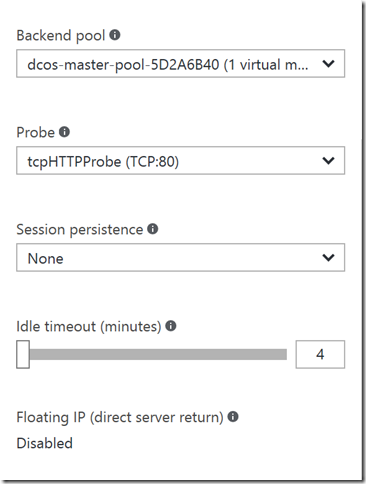Click the Backend pool label
Image resolution: width=366 pixels, height=484 pixels.
coord(61,36)
